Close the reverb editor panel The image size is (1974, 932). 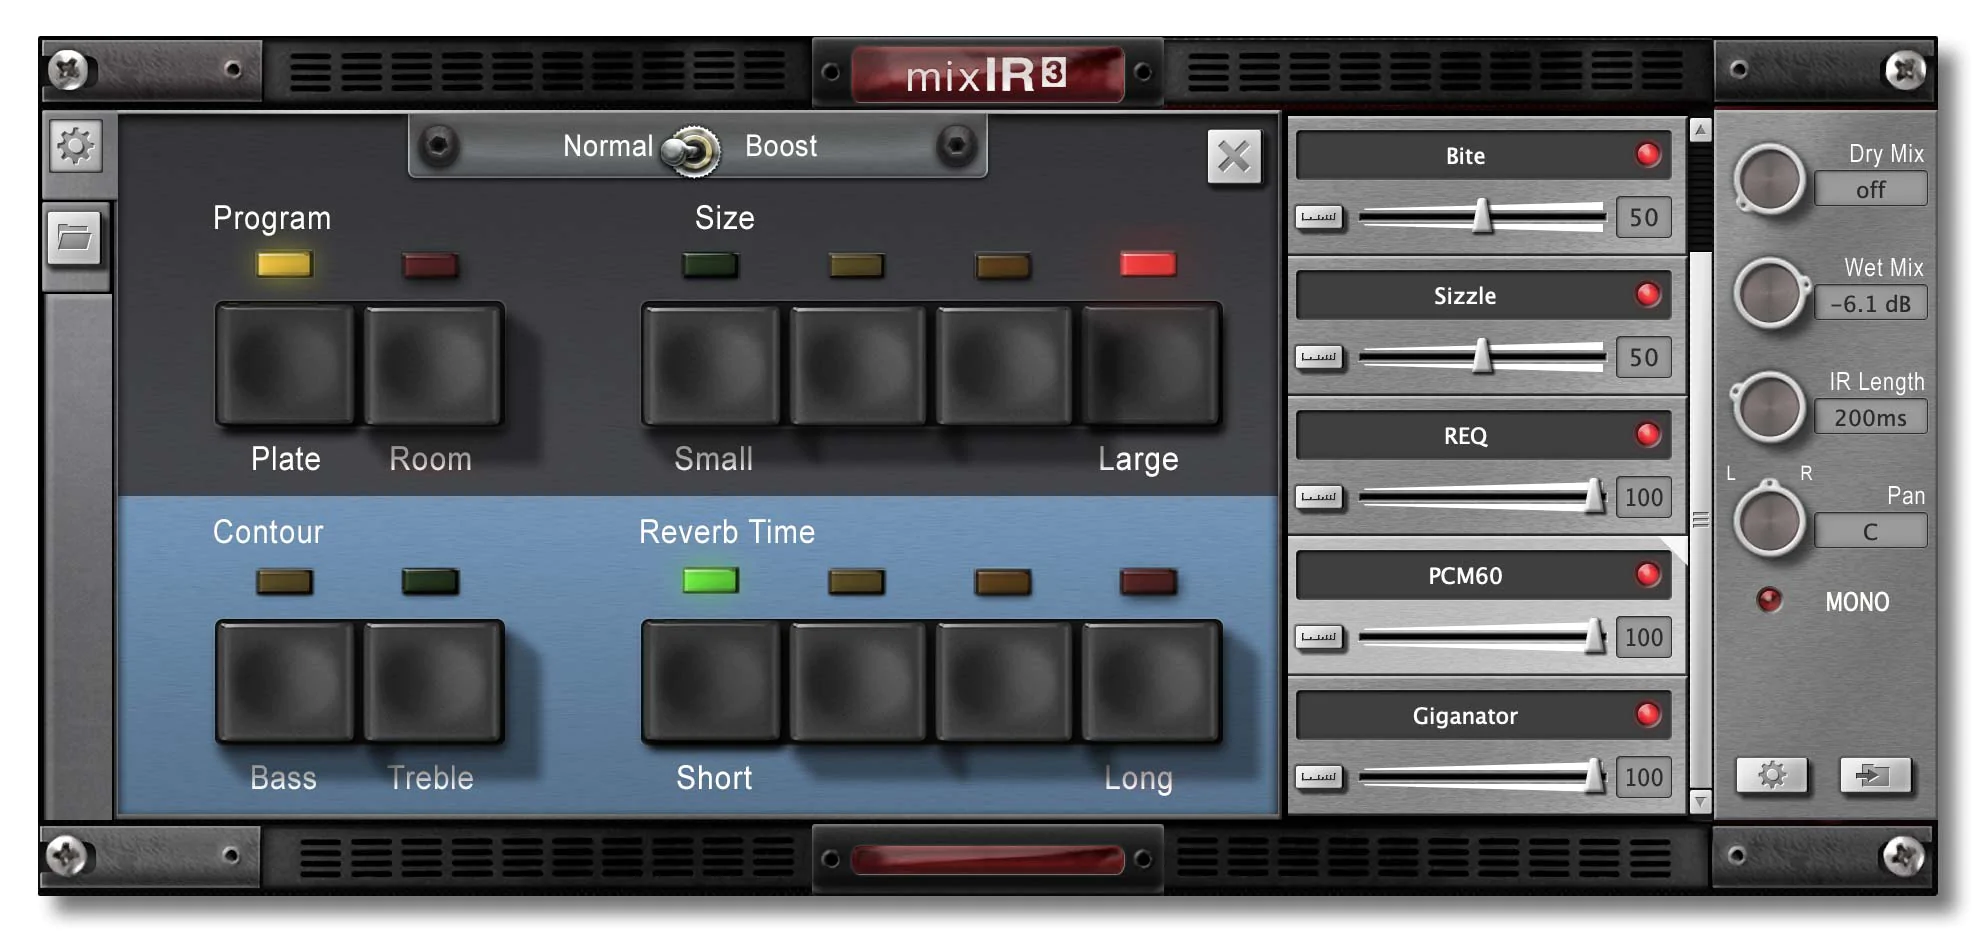click(1234, 157)
